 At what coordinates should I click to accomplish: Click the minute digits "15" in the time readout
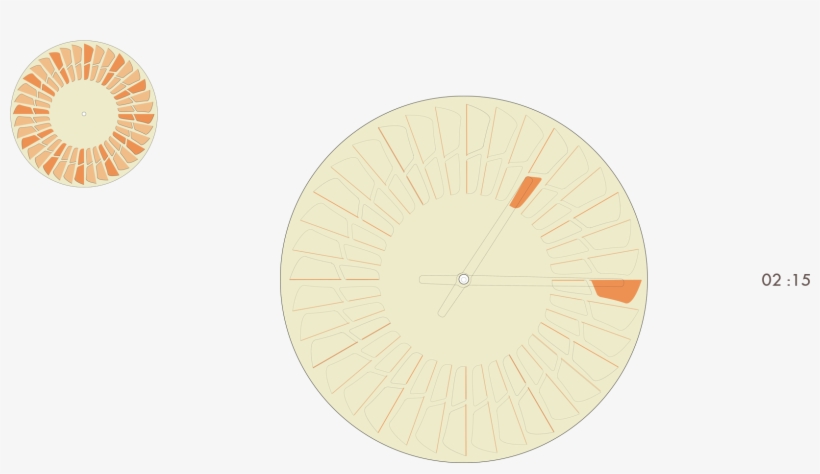click(800, 281)
